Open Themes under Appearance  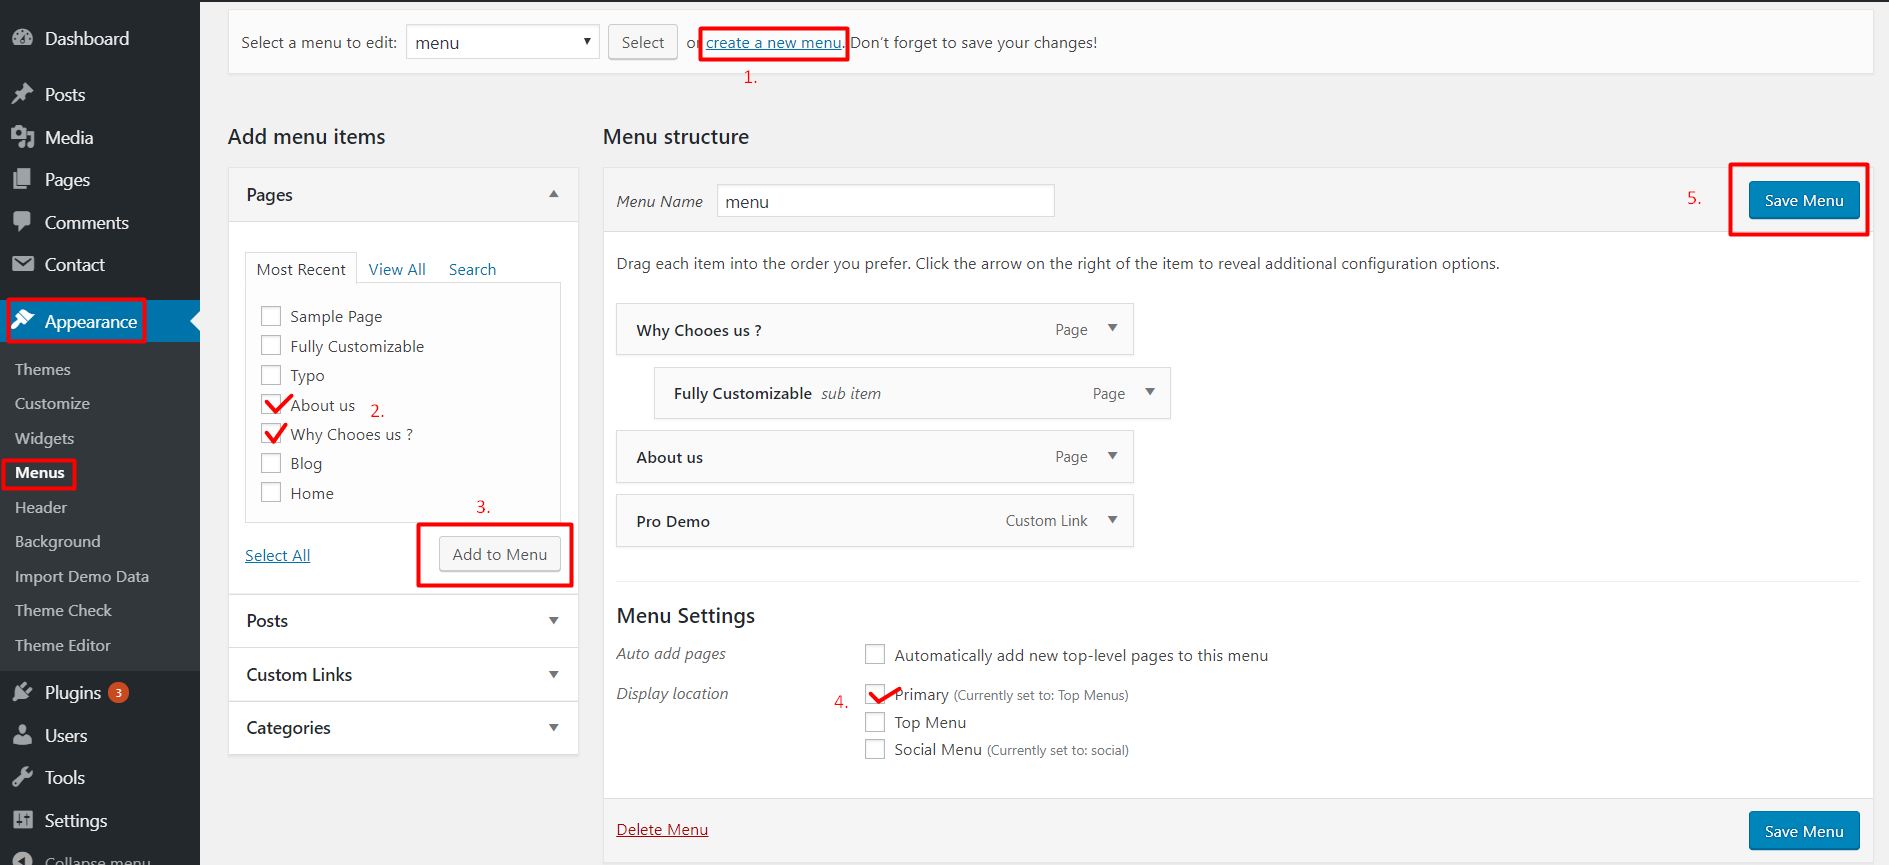click(43, 369)
